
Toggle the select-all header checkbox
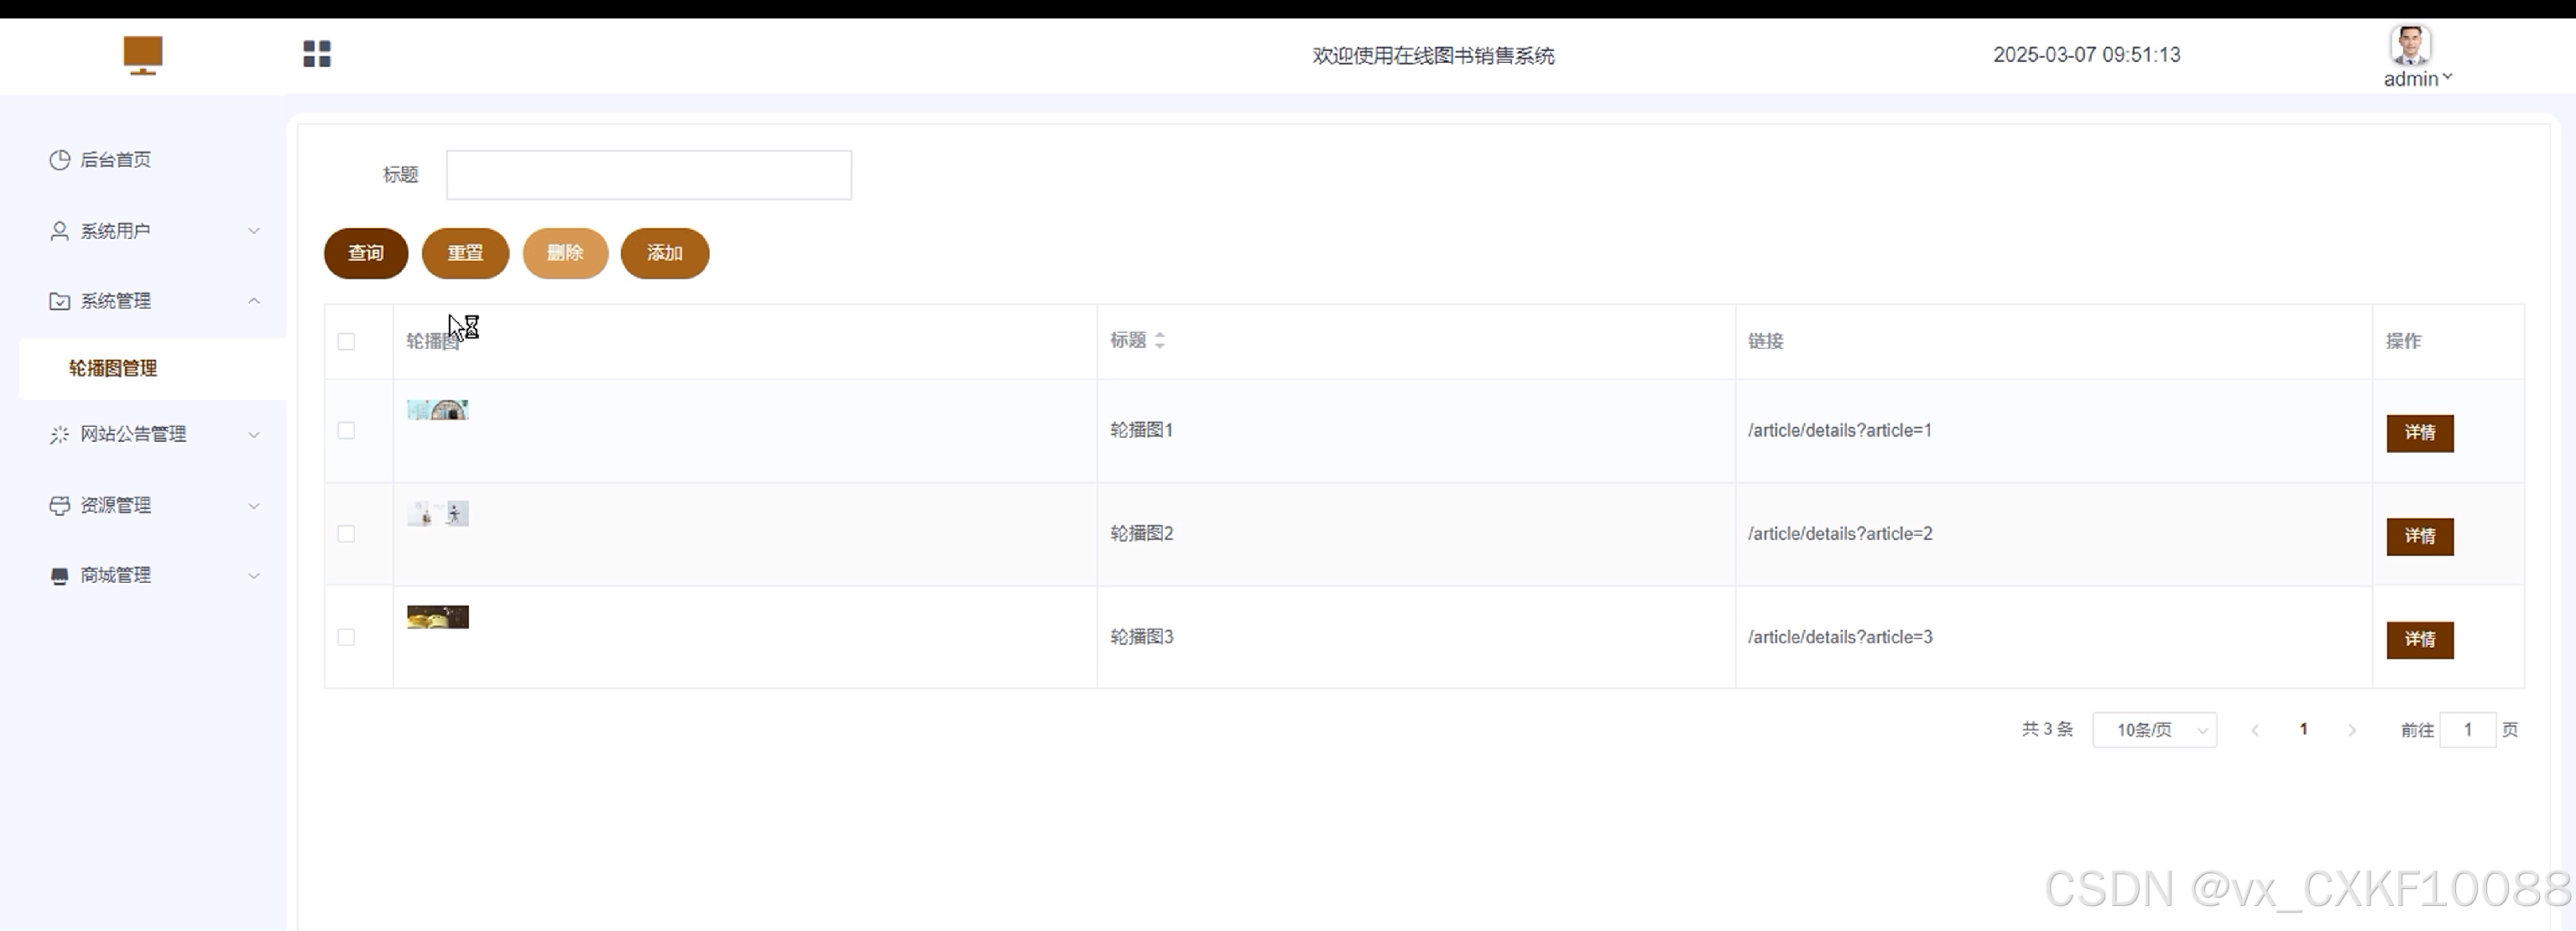pos(346,342)
